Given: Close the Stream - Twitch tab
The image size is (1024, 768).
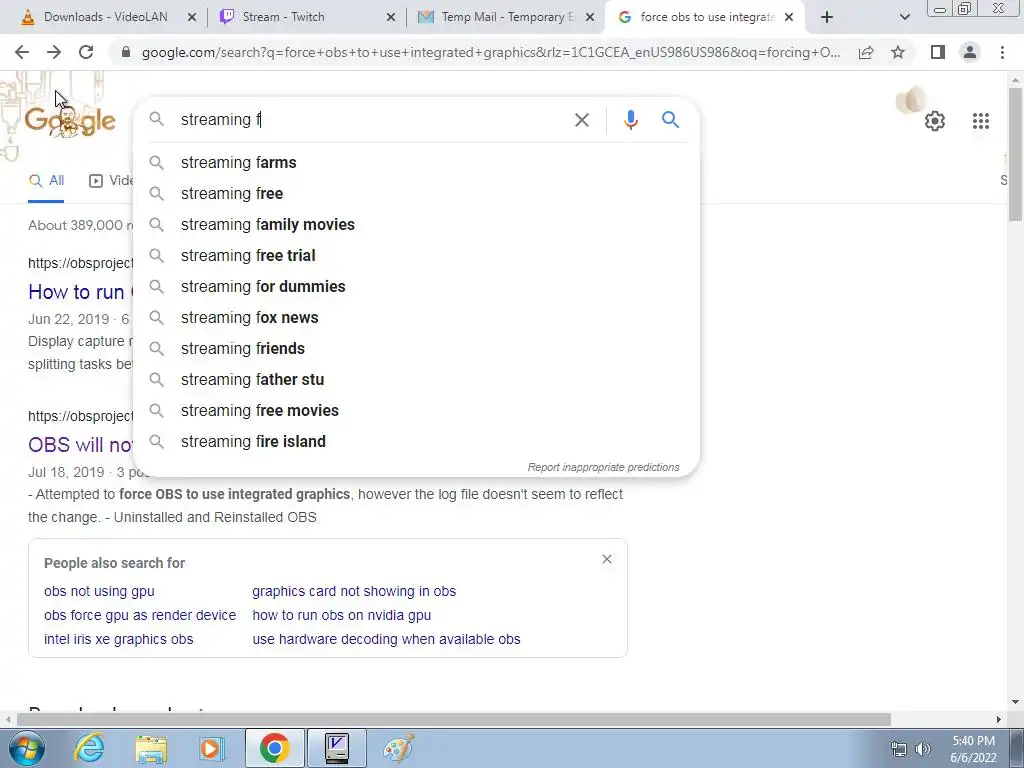Looking at the screenshot, I should pyautogui.click(x=391, y=18).
